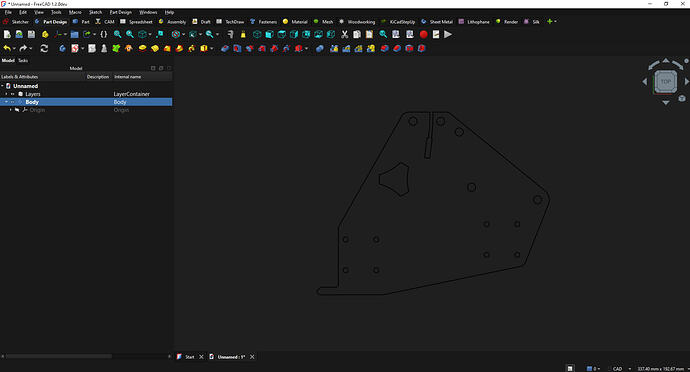Open the Help menu

pos(169,12)
